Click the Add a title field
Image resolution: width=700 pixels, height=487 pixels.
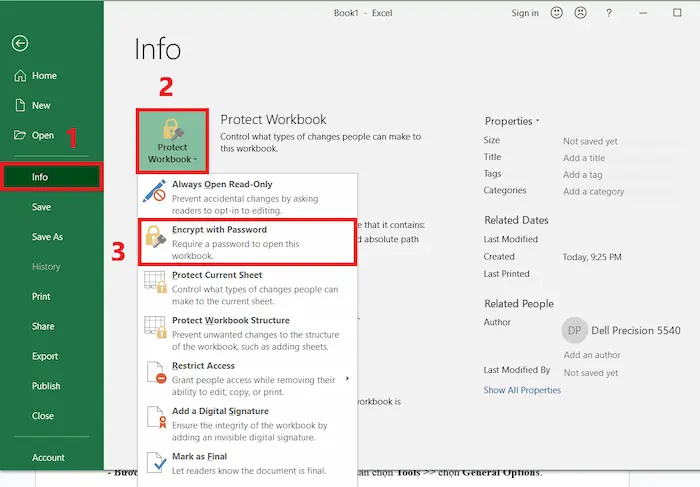pos(586,158)
